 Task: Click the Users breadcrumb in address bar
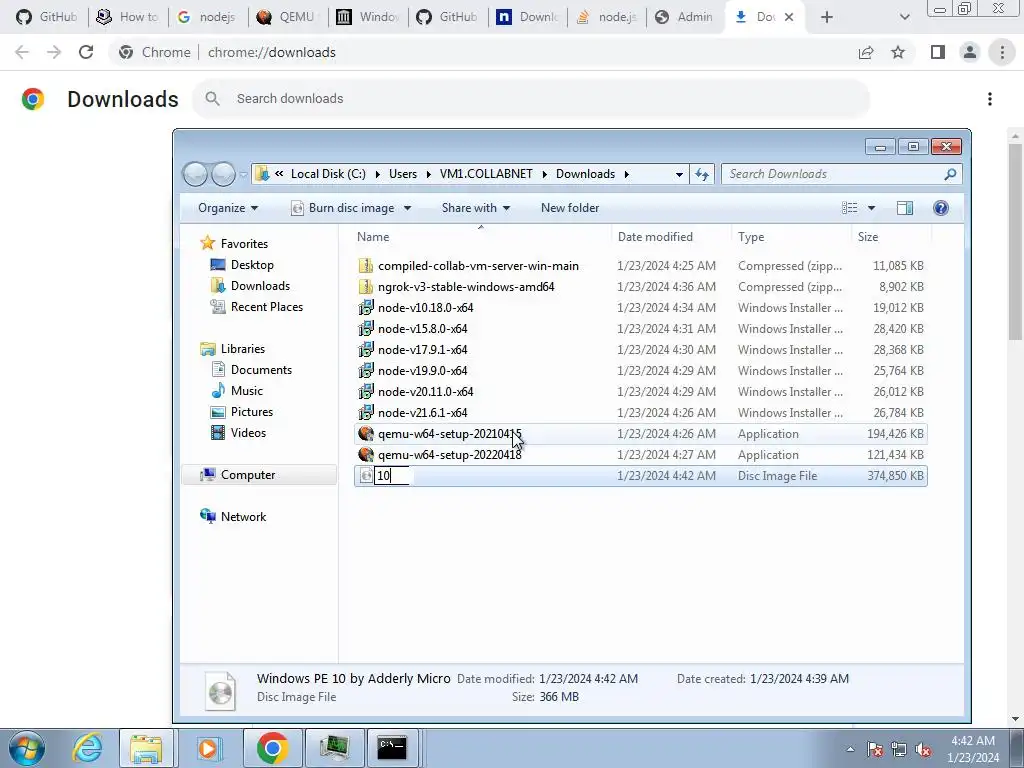tap(403, 174)
